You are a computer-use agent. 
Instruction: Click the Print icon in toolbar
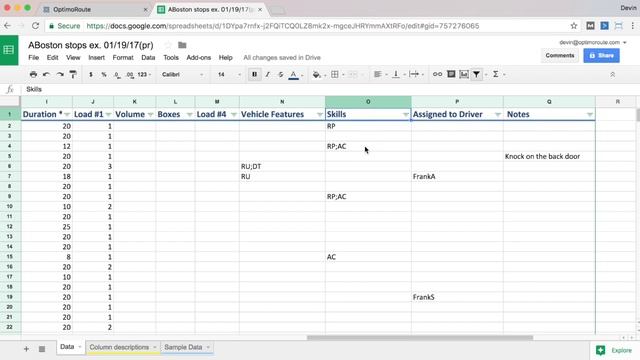(33, 74)
